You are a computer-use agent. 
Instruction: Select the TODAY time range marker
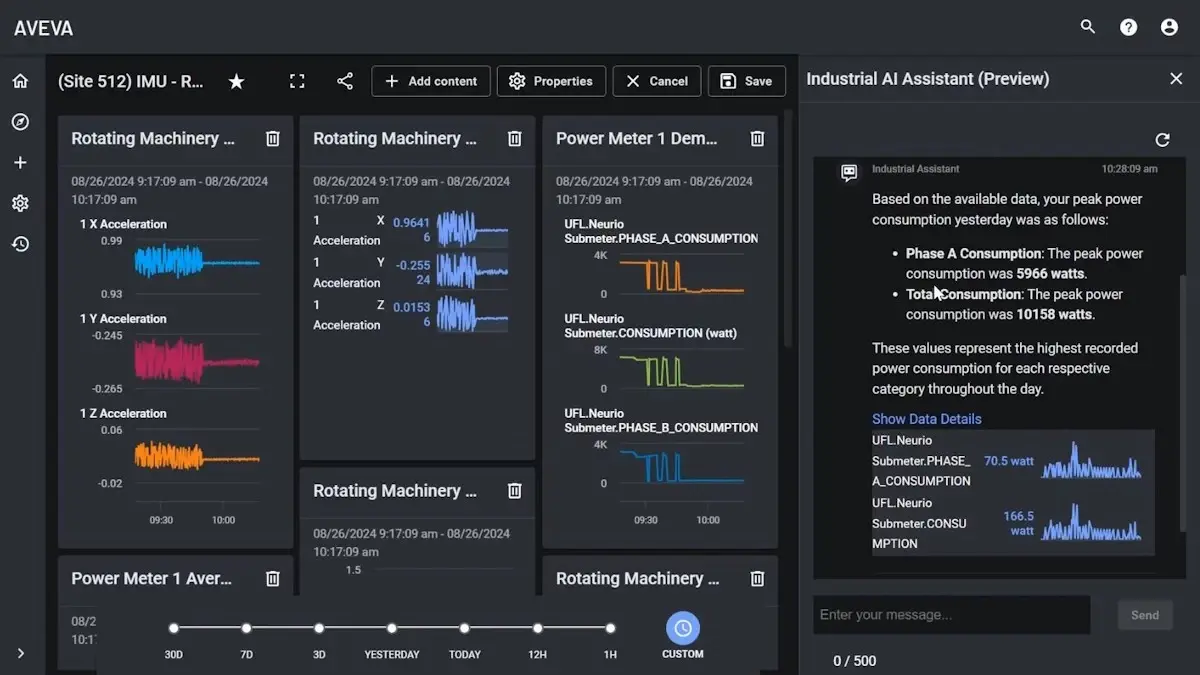click(x=465, y=628)
